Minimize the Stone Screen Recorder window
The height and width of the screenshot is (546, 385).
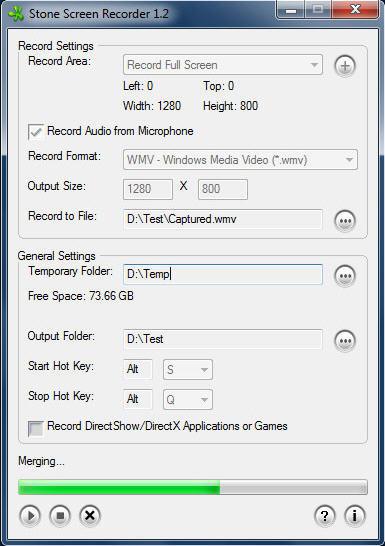pos(290,10)
